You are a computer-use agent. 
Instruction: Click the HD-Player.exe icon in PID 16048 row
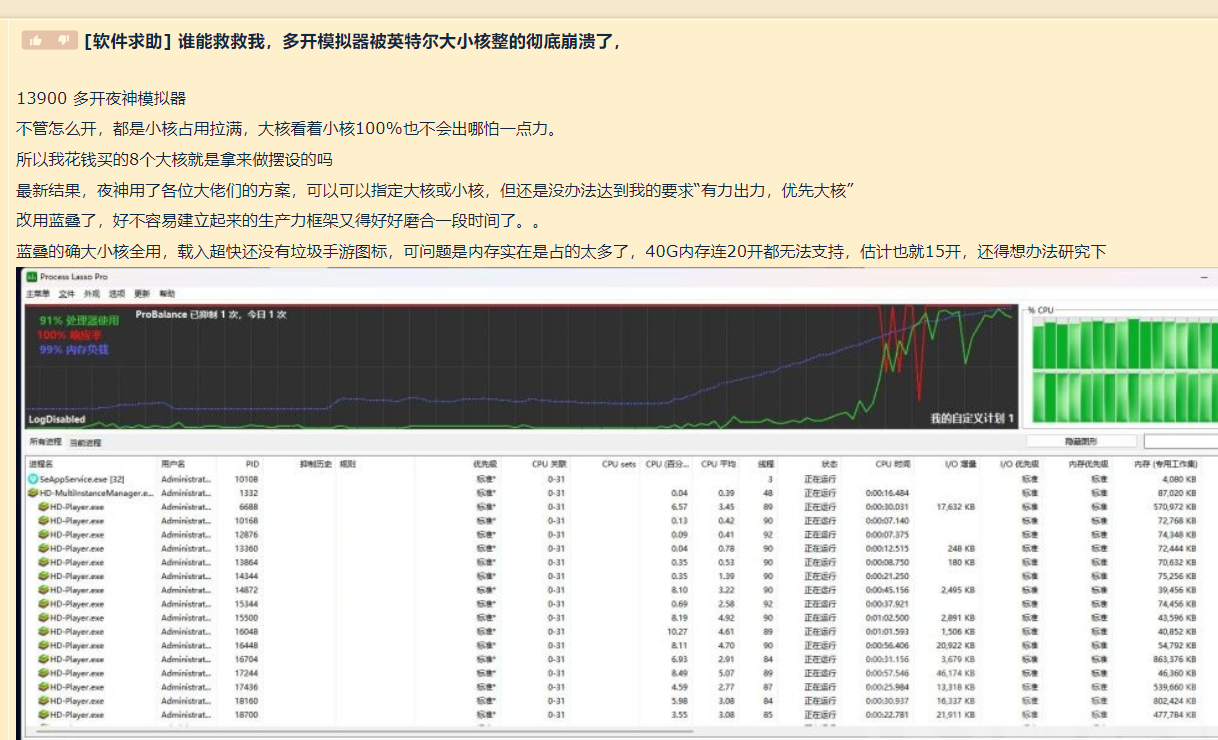[x=44, y=632]
